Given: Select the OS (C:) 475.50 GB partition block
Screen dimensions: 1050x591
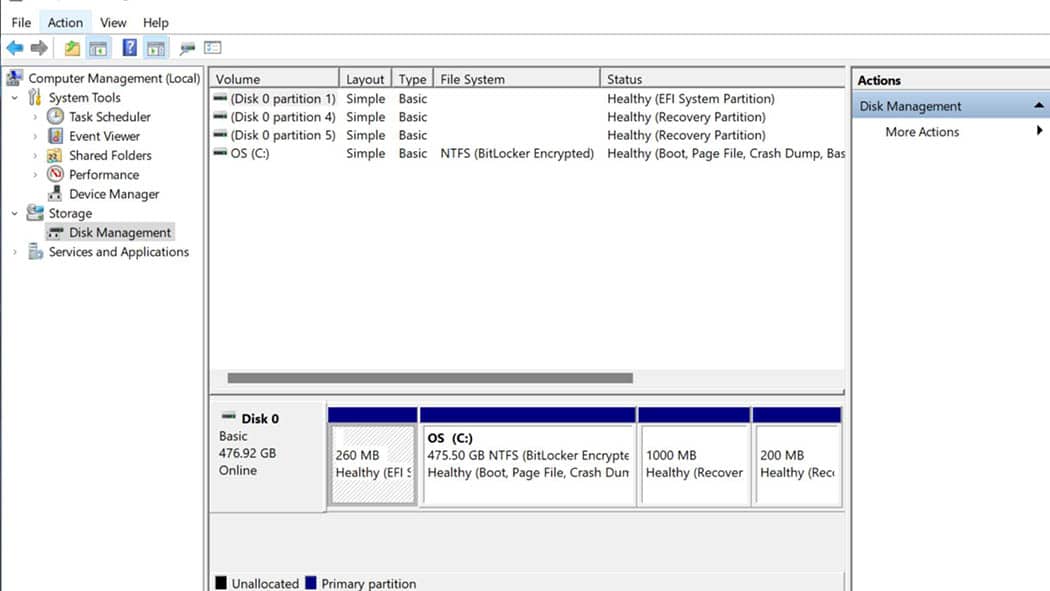Looking at the screenshot, I should [x=528, y=457].
